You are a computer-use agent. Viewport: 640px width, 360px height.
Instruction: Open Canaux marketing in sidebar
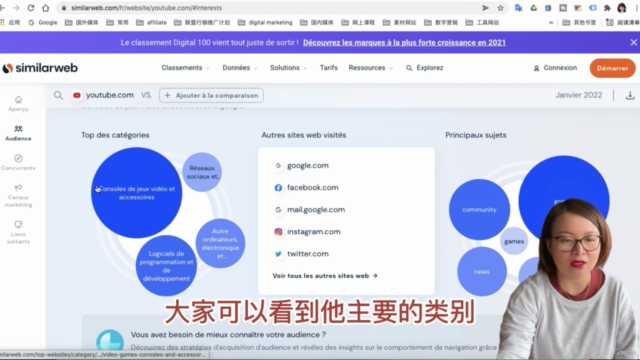tap(18, 196)
